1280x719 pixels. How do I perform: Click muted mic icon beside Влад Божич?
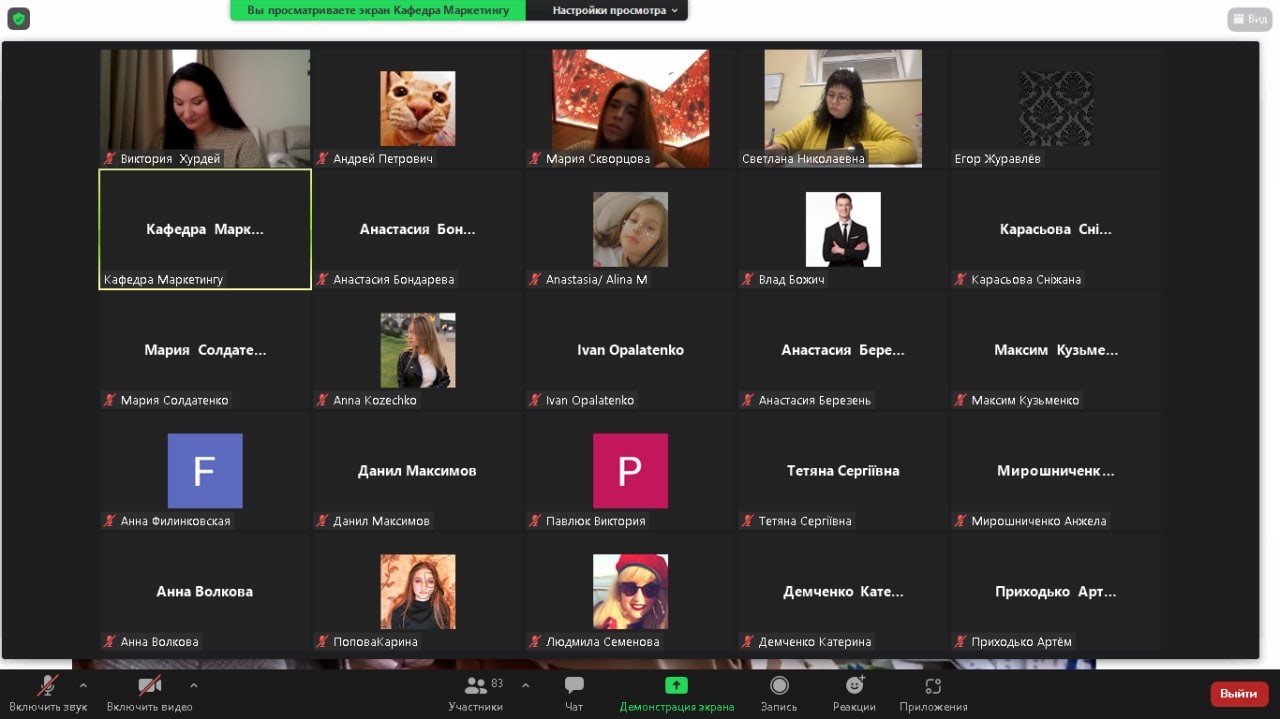(749, 280)
